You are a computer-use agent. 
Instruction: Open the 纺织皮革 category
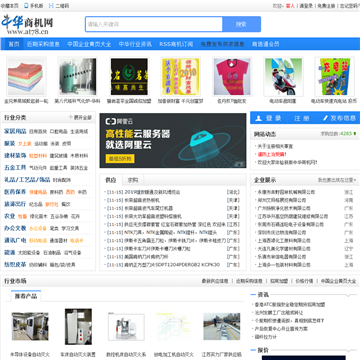(x=15, y=264)
